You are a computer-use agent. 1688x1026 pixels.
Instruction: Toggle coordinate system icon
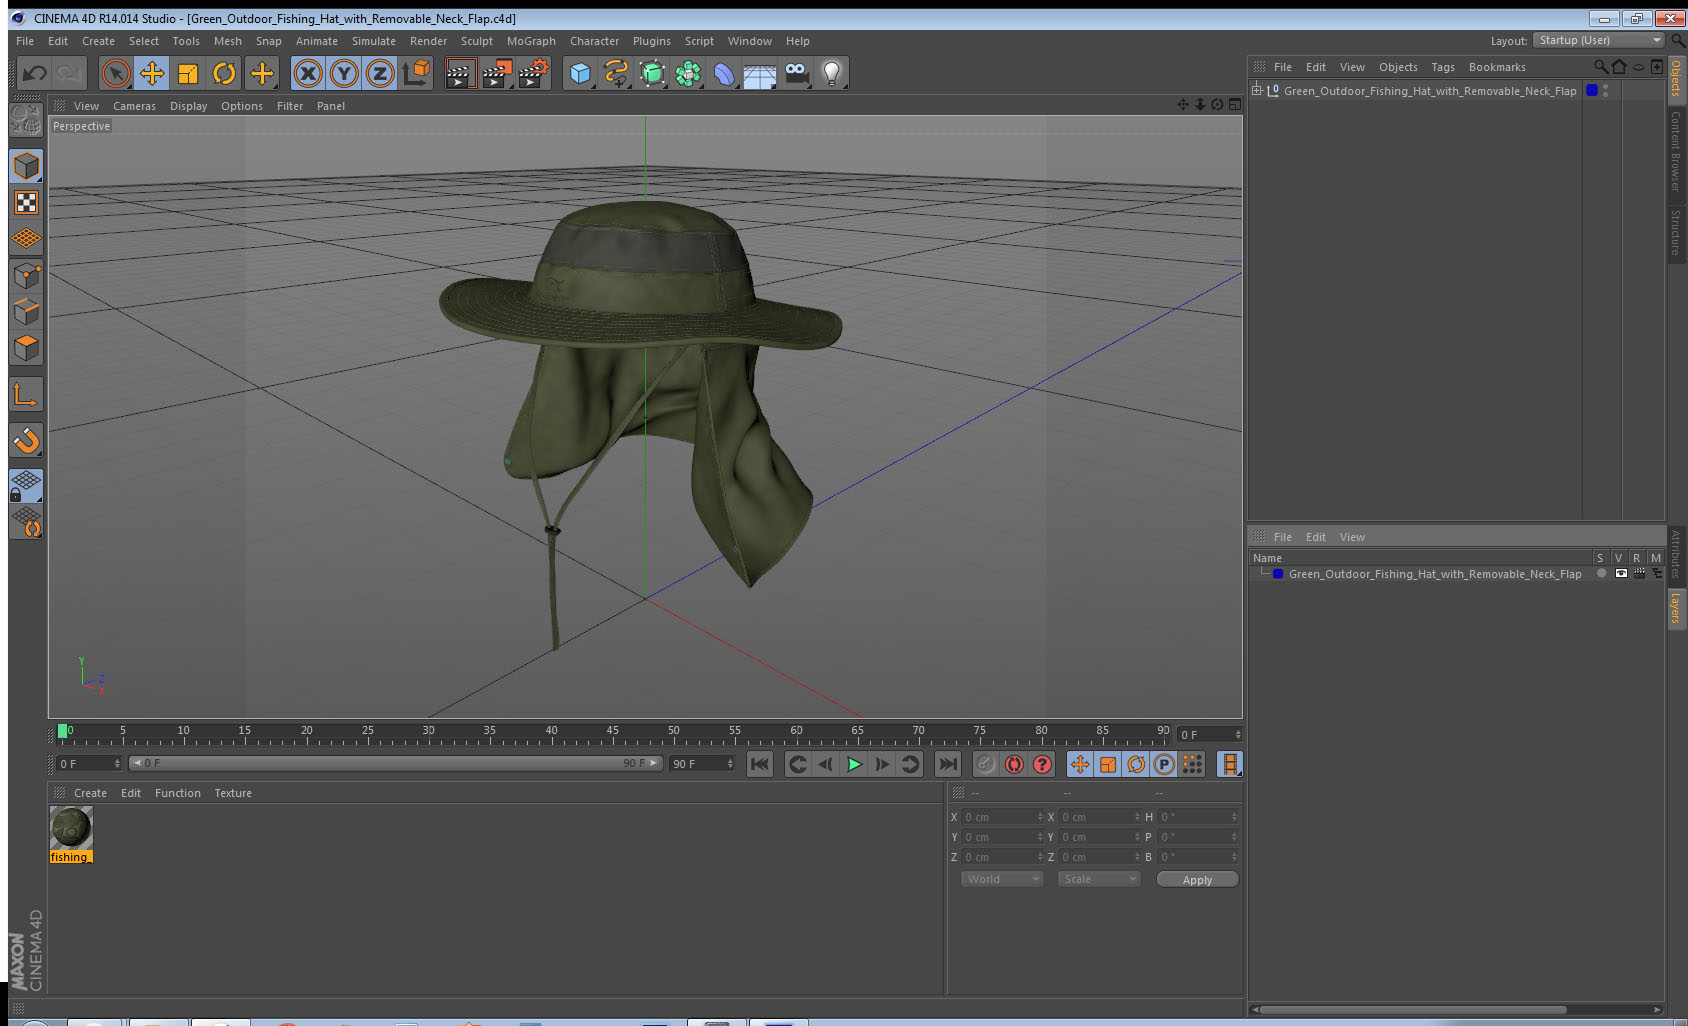[416, 73]
